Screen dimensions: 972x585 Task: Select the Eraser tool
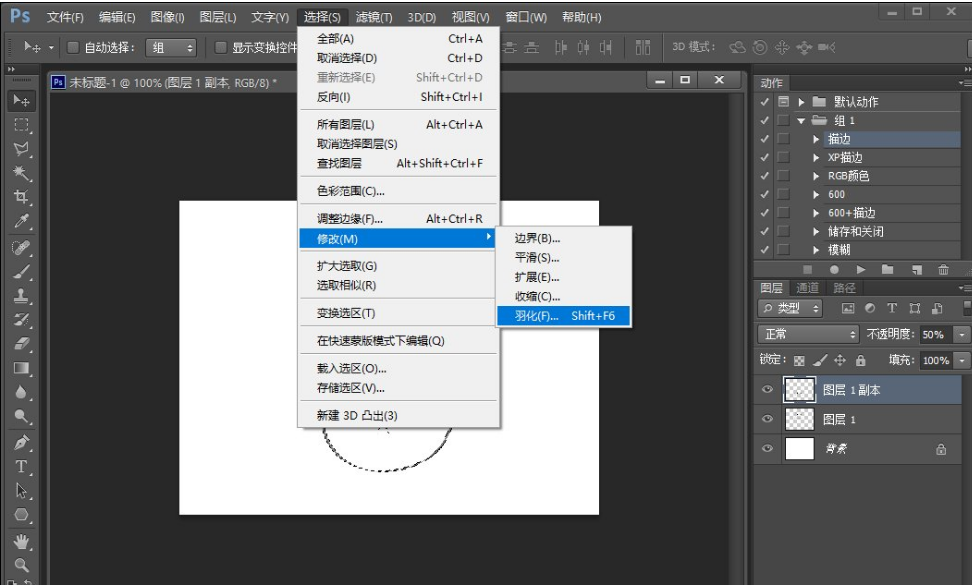21,344
